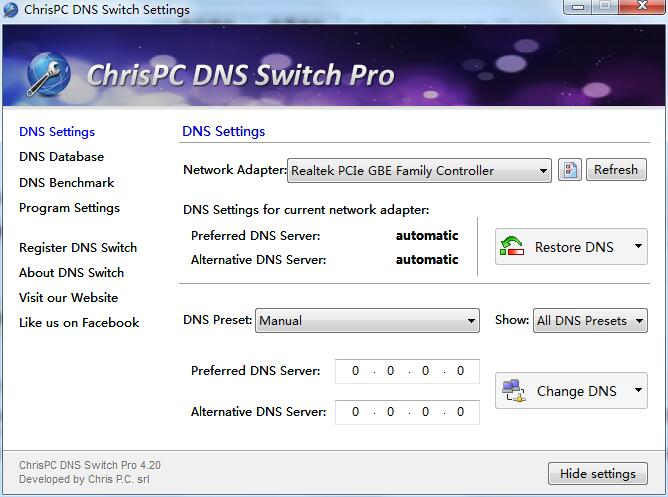The image size is (668, 497).
Task: Open Program Settings
Action: (69, 208)
